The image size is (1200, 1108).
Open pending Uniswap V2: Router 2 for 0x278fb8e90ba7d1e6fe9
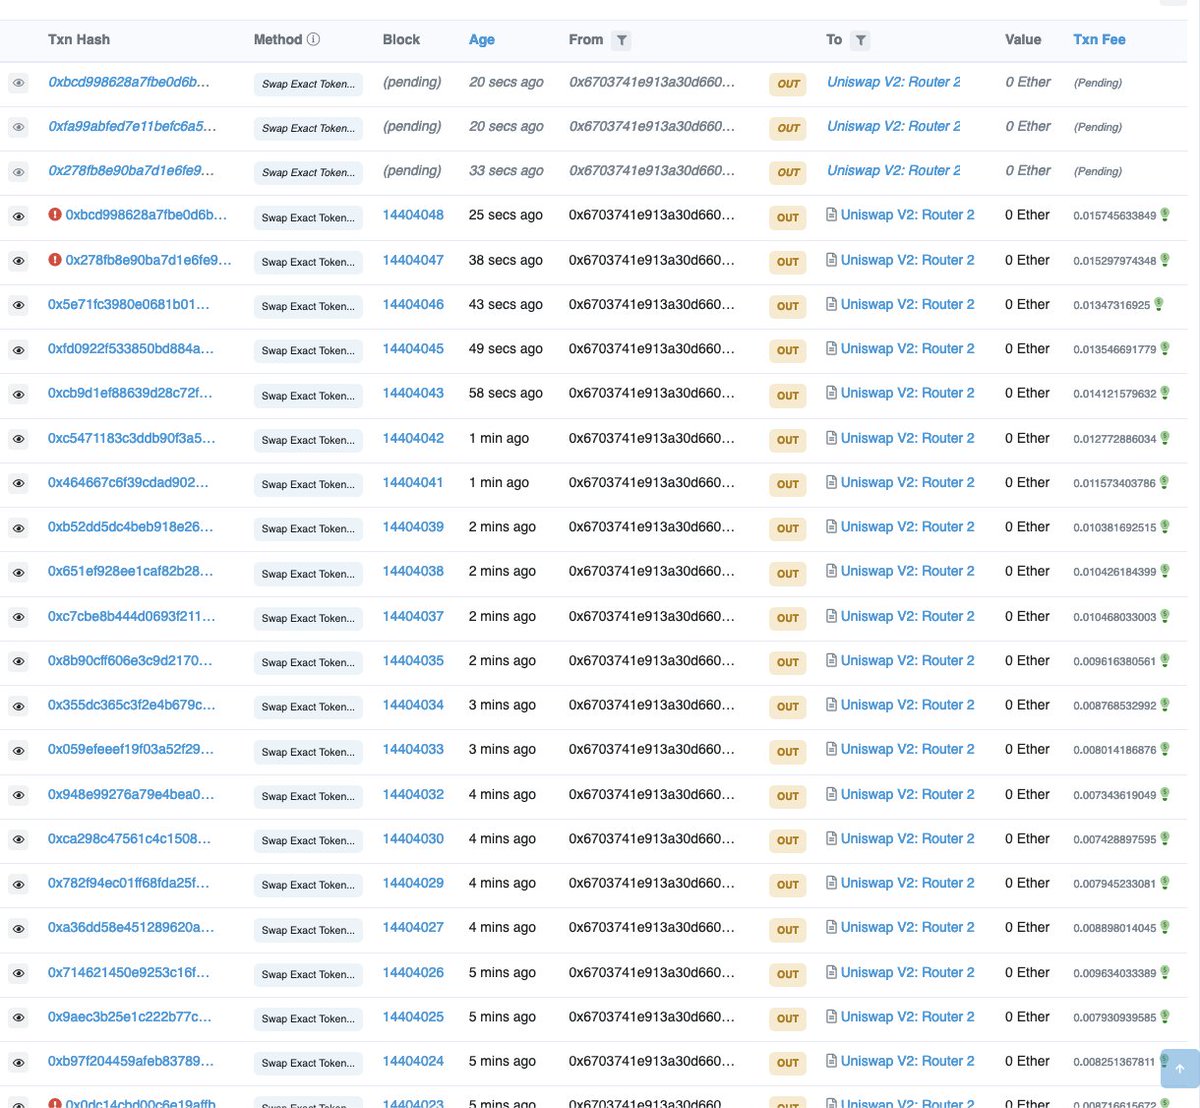pyautogui.click(x=893, y=170)
